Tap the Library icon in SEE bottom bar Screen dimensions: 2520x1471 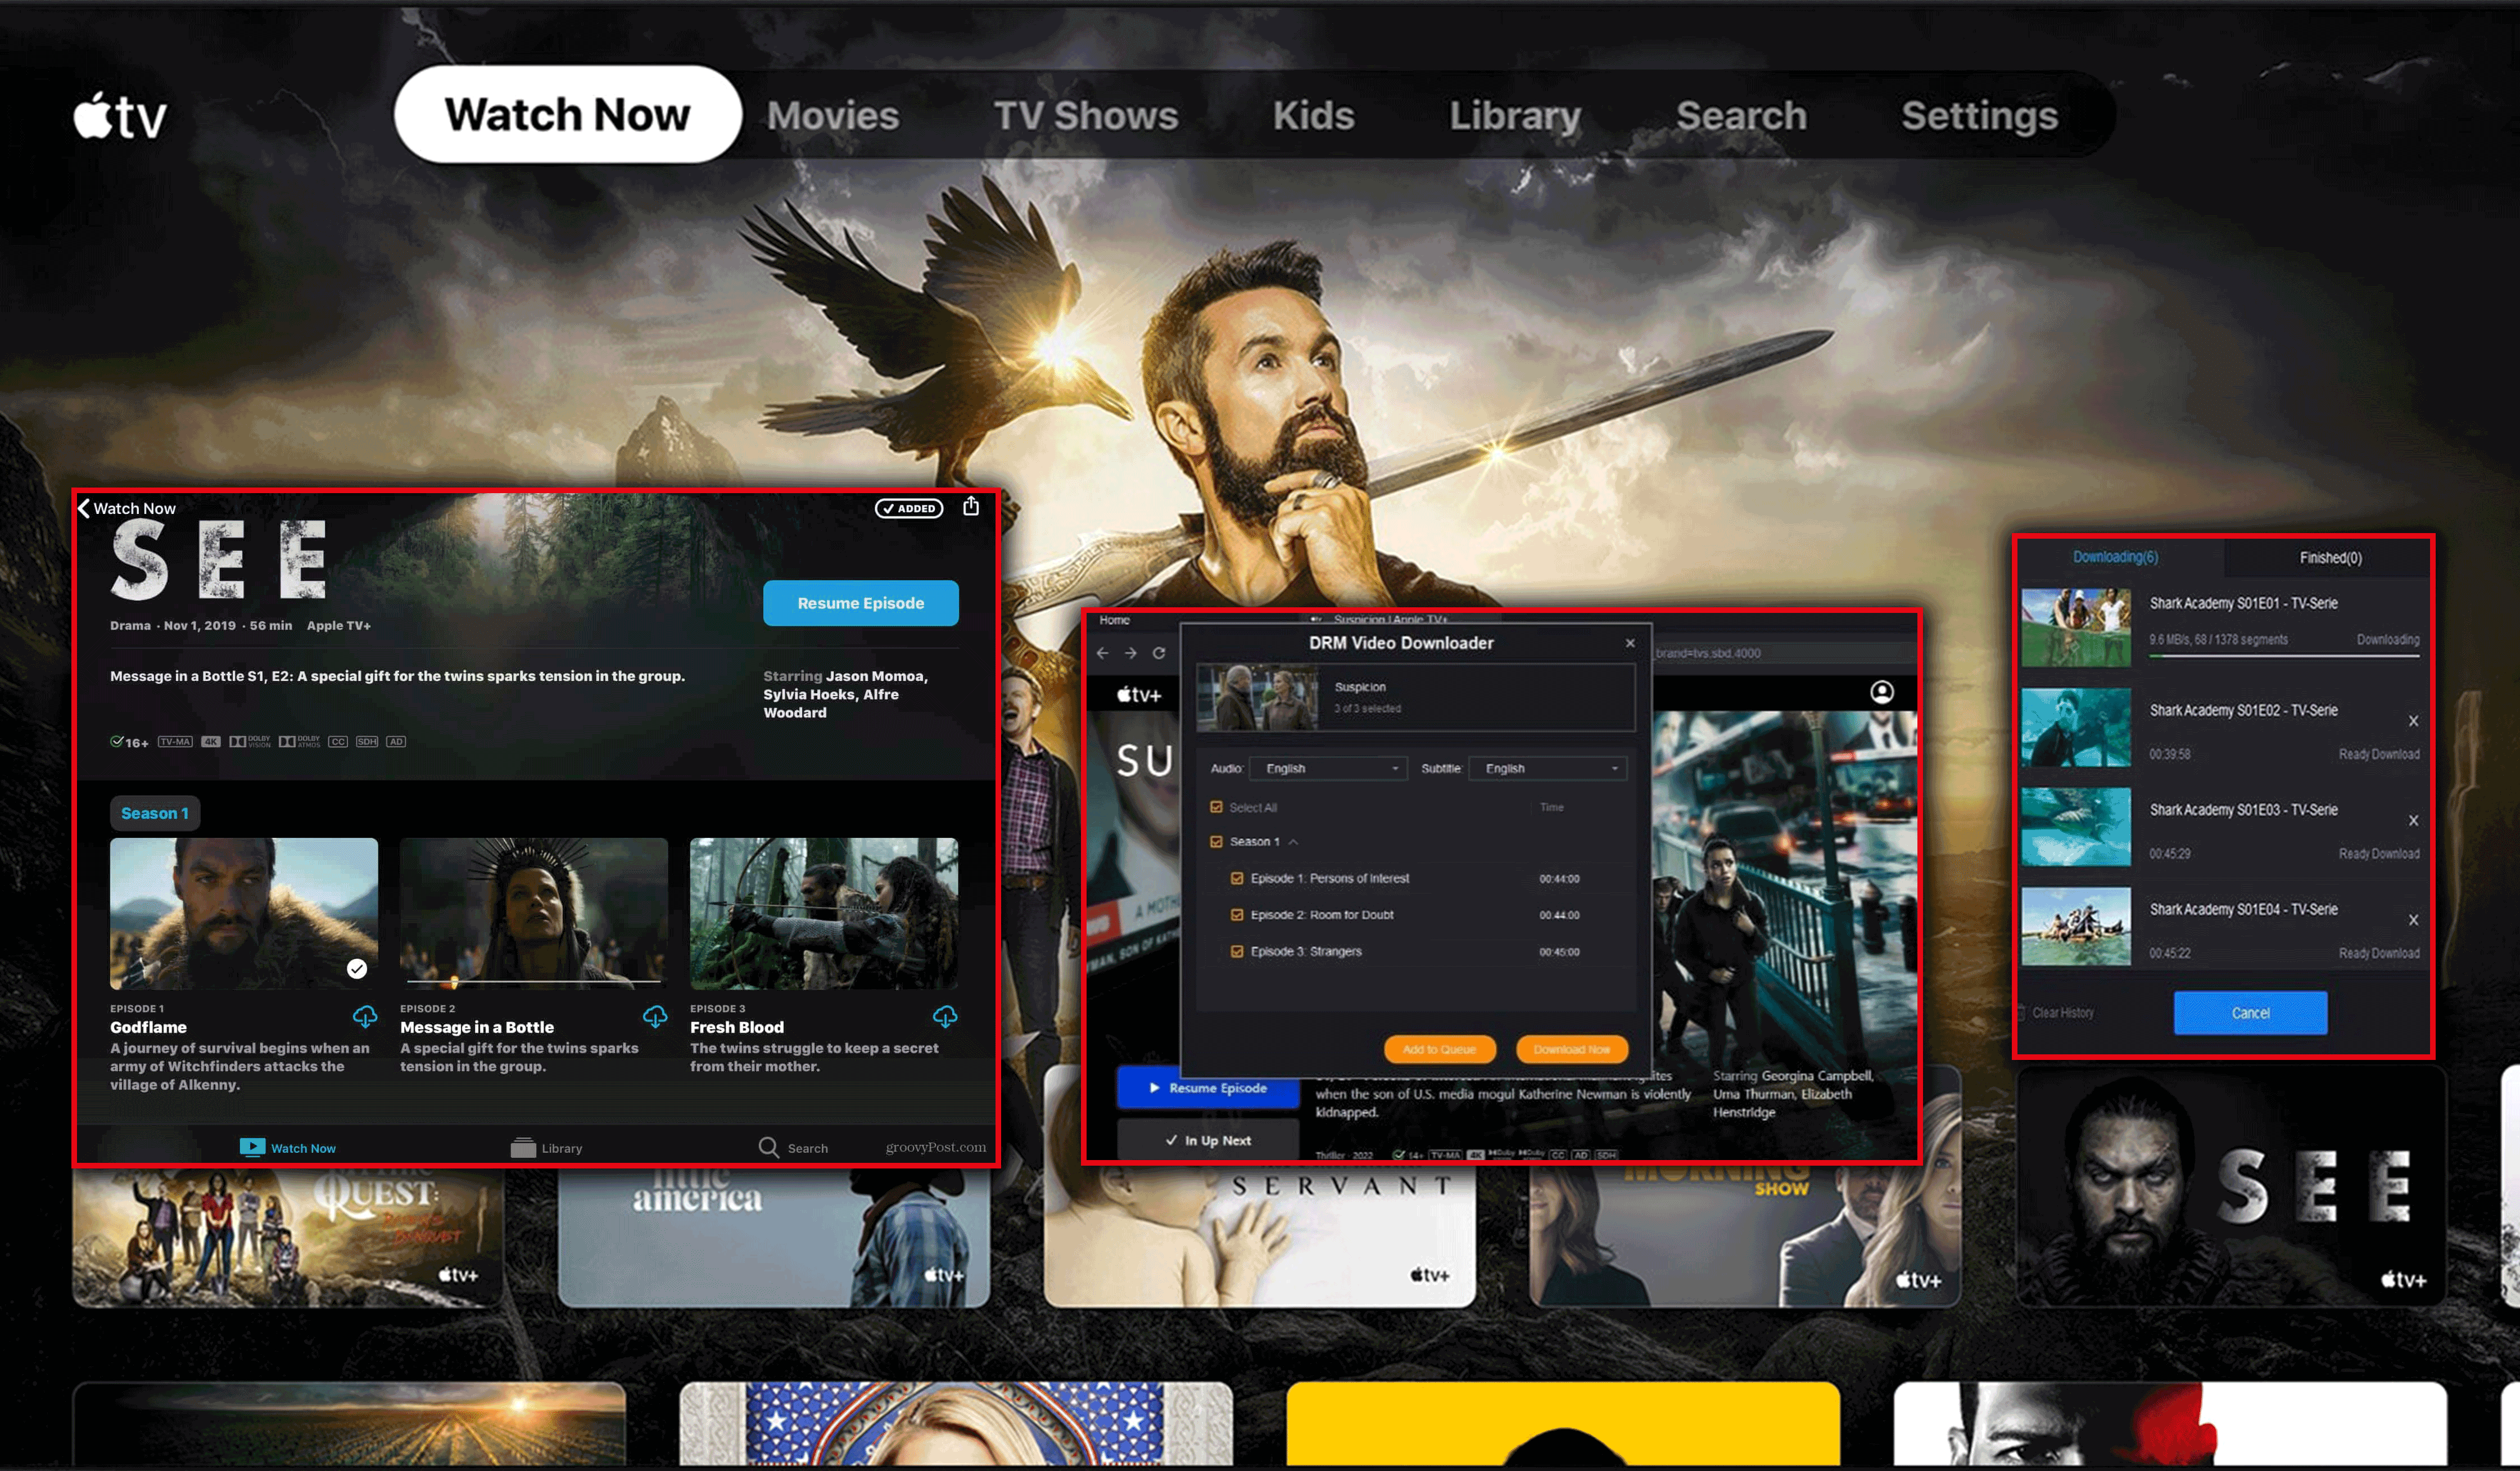coord(523,1147)
